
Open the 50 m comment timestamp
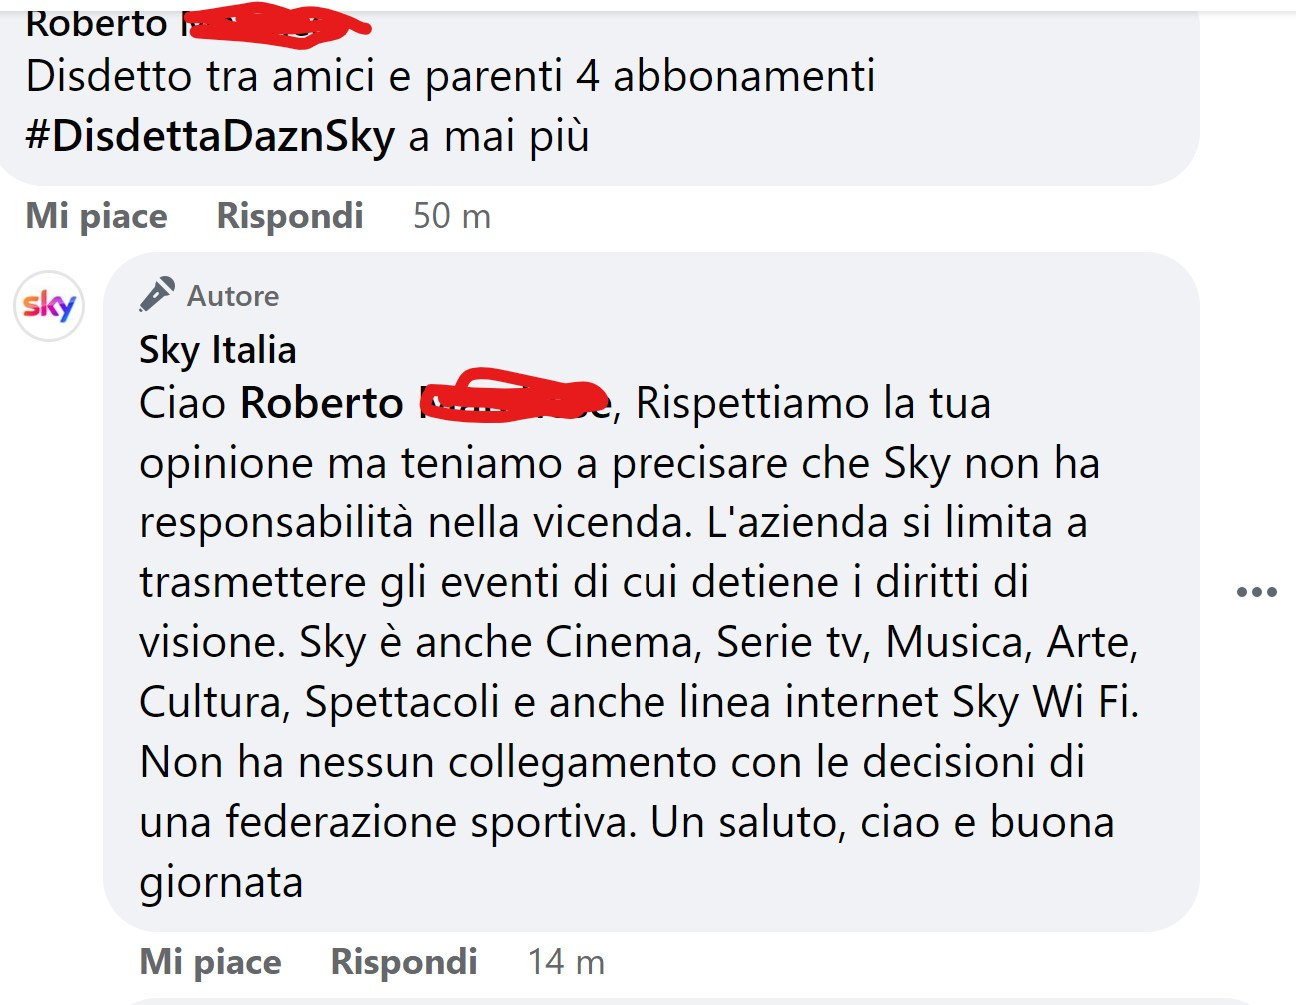point(452,216)
